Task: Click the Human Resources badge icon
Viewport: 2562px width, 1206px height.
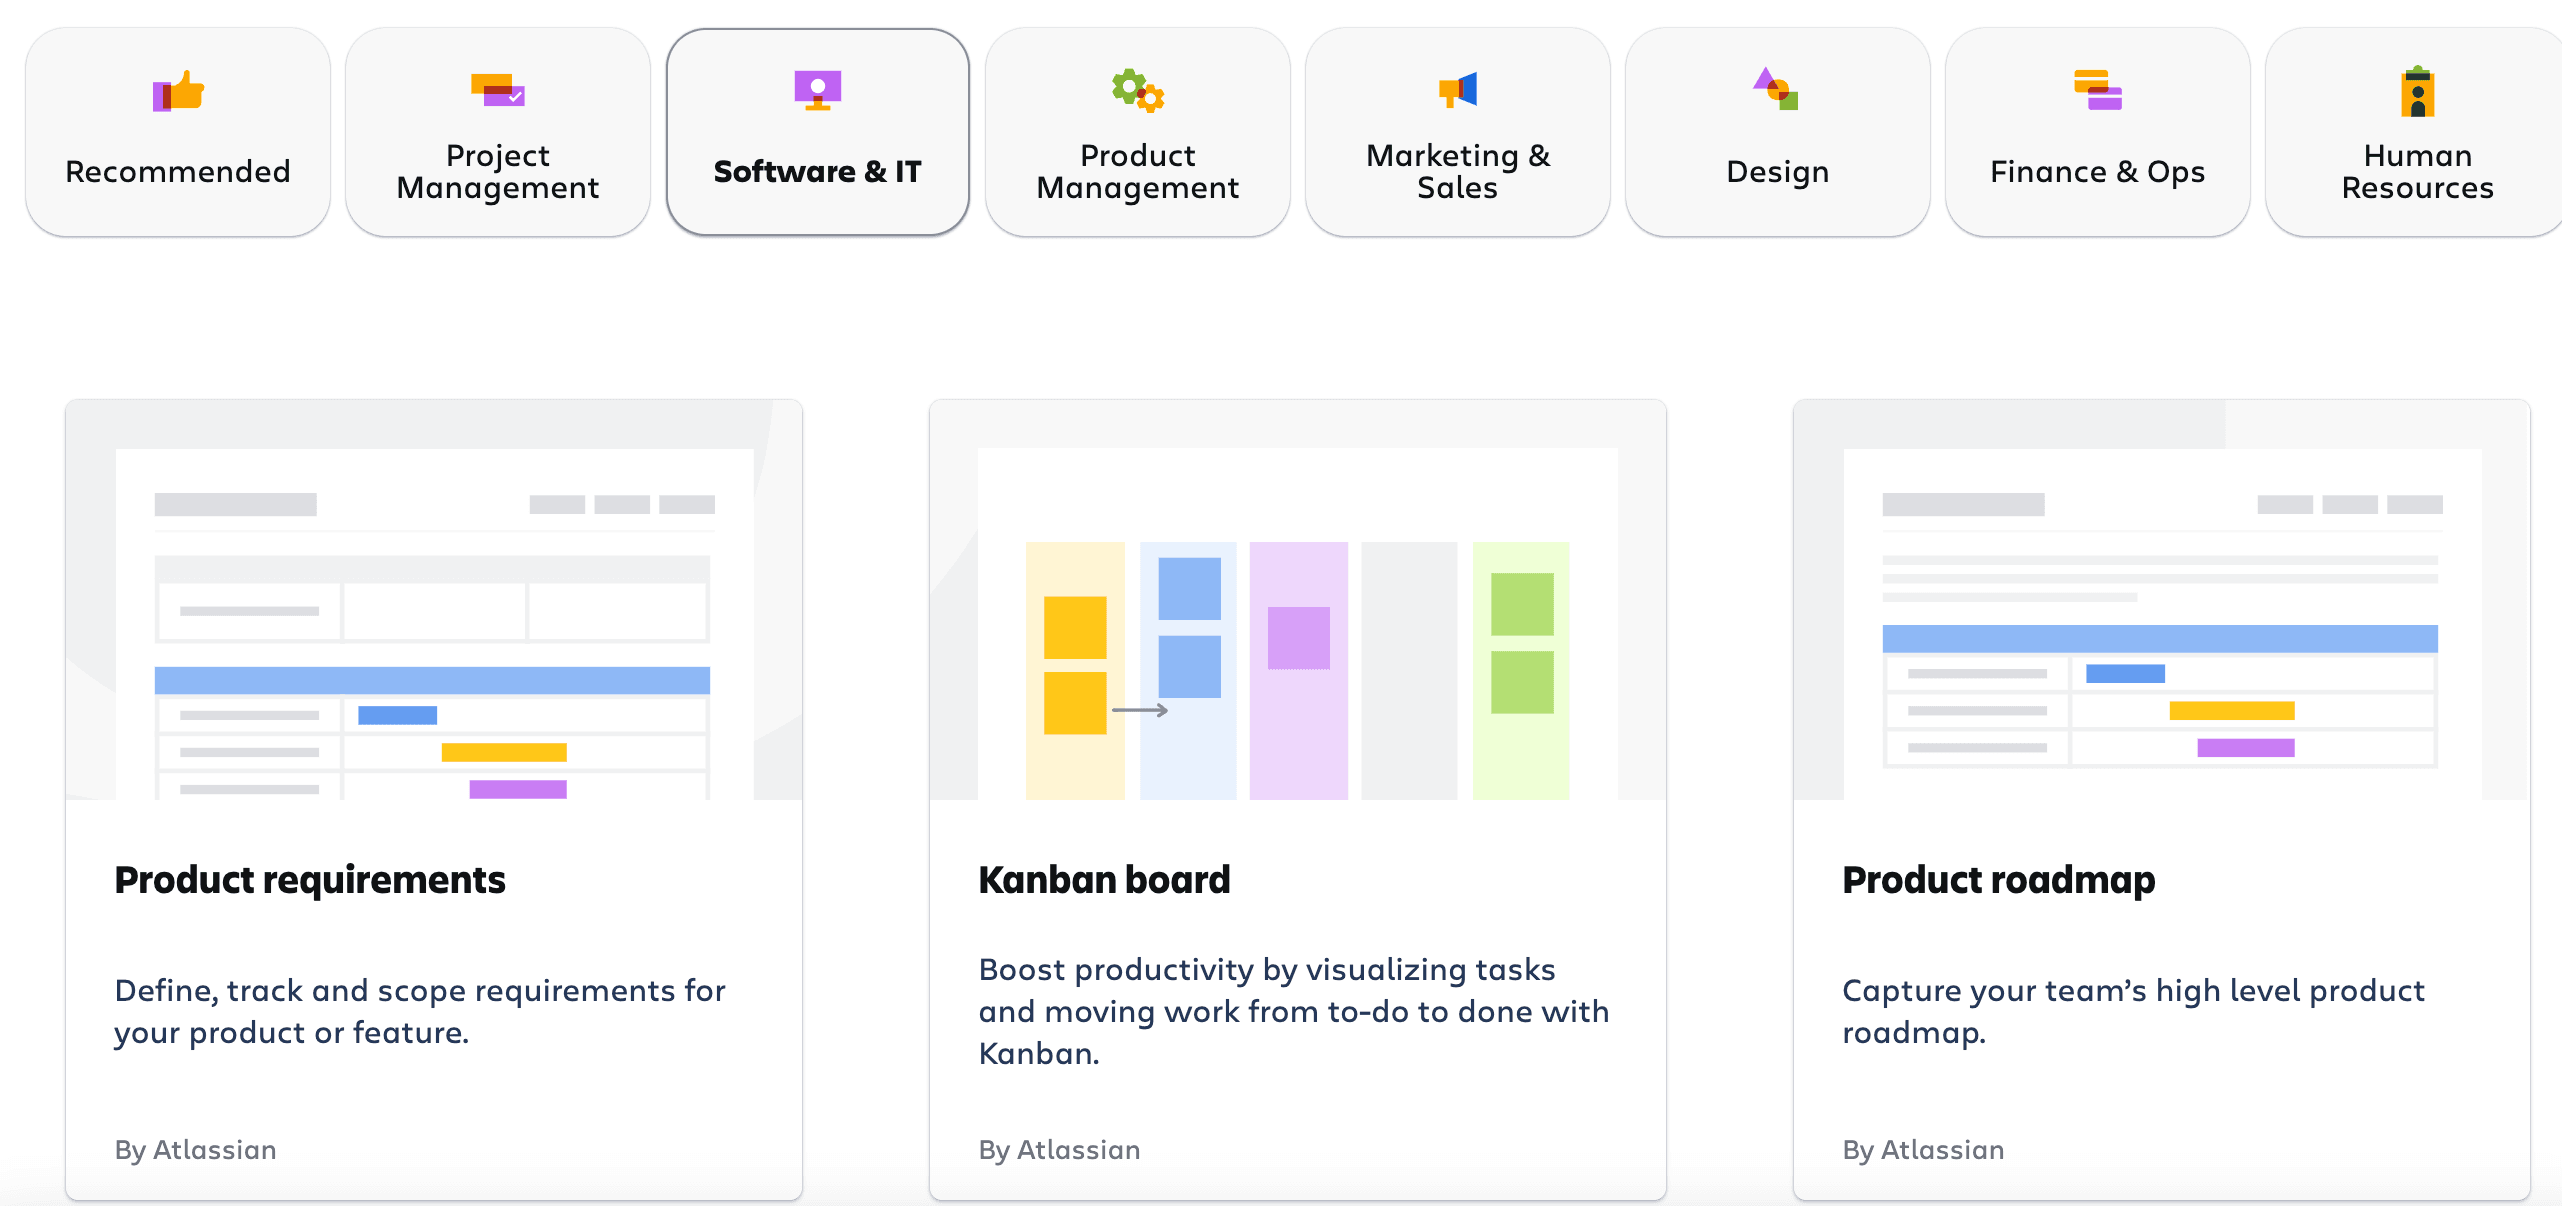Action: [2417, 92]
